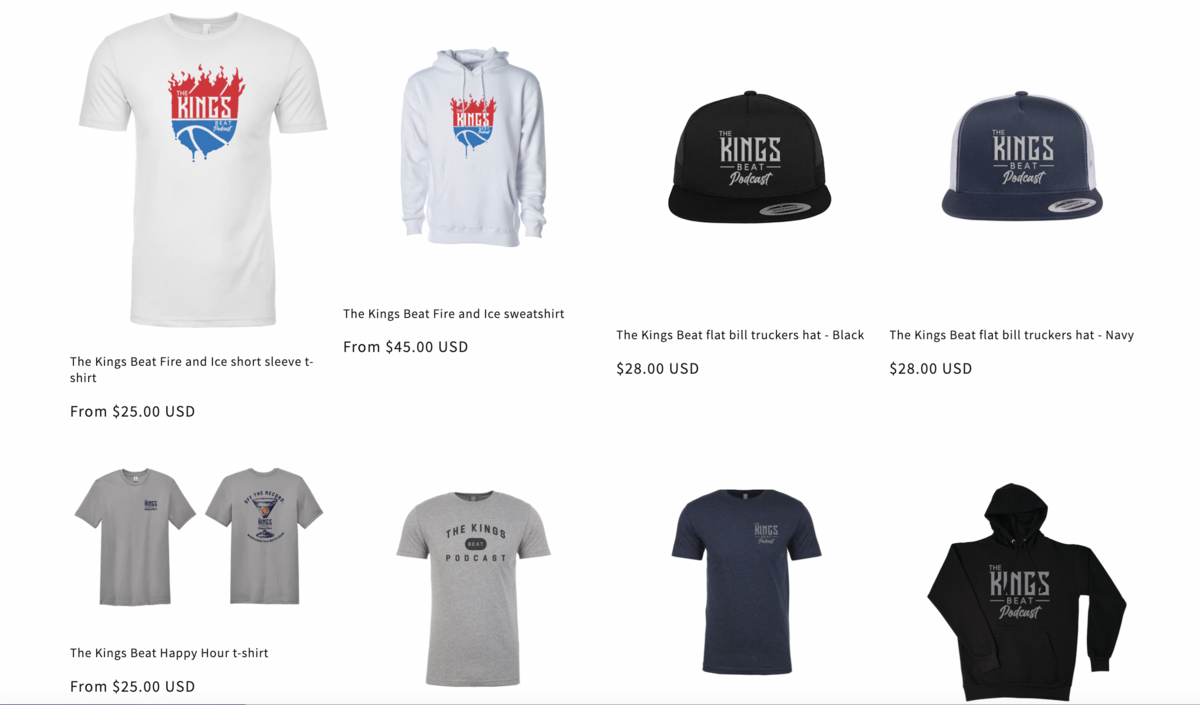View the navy blue t-shirt with small chest logo
Screen dimensions: 1200x705
coord(746,581)
